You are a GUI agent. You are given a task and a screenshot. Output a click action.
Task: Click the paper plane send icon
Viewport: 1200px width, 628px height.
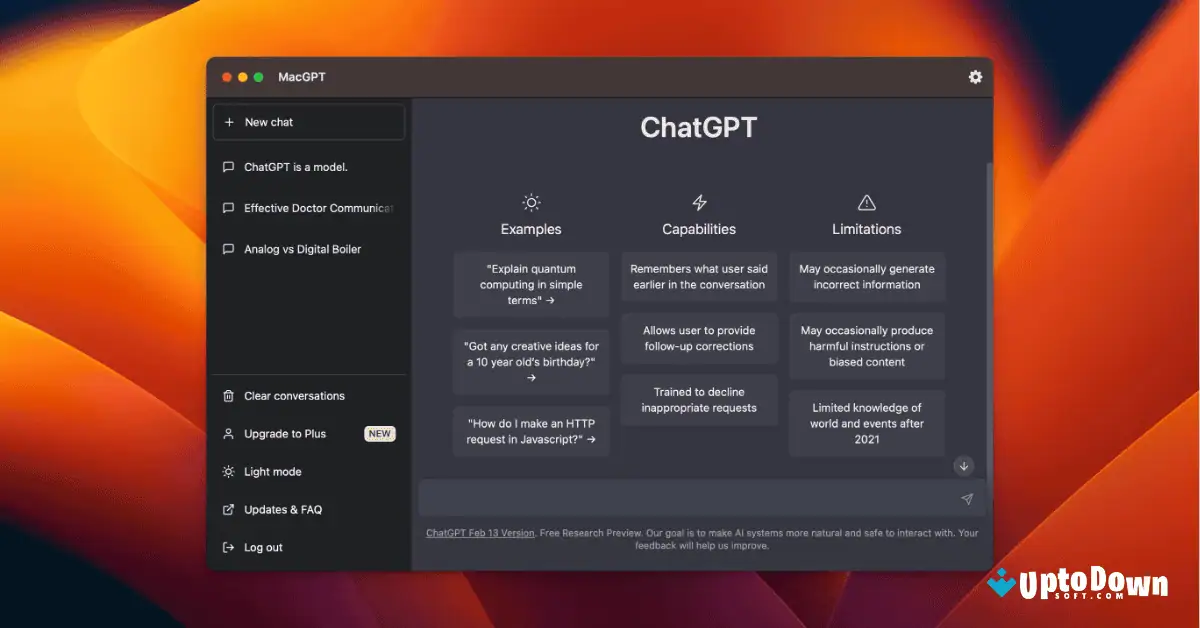click(966, 498)
